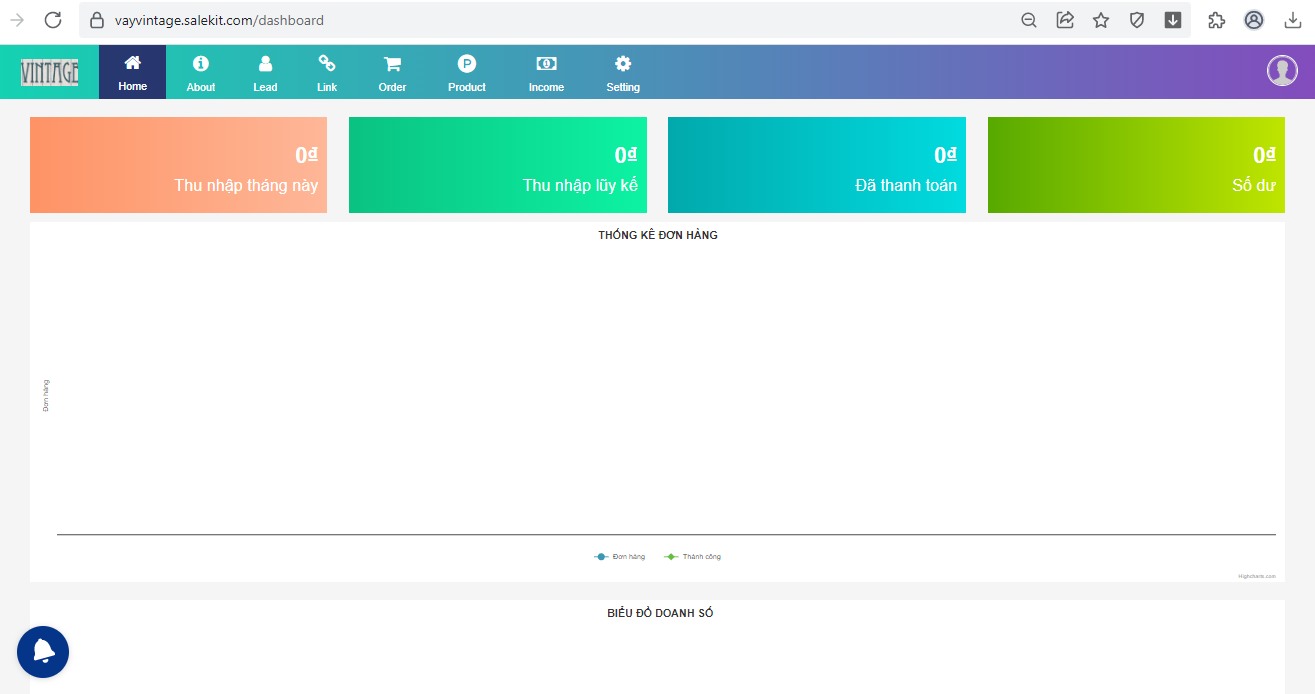Open the user avatar profile menu
1315x694 pixels.
pos(1281,71)
